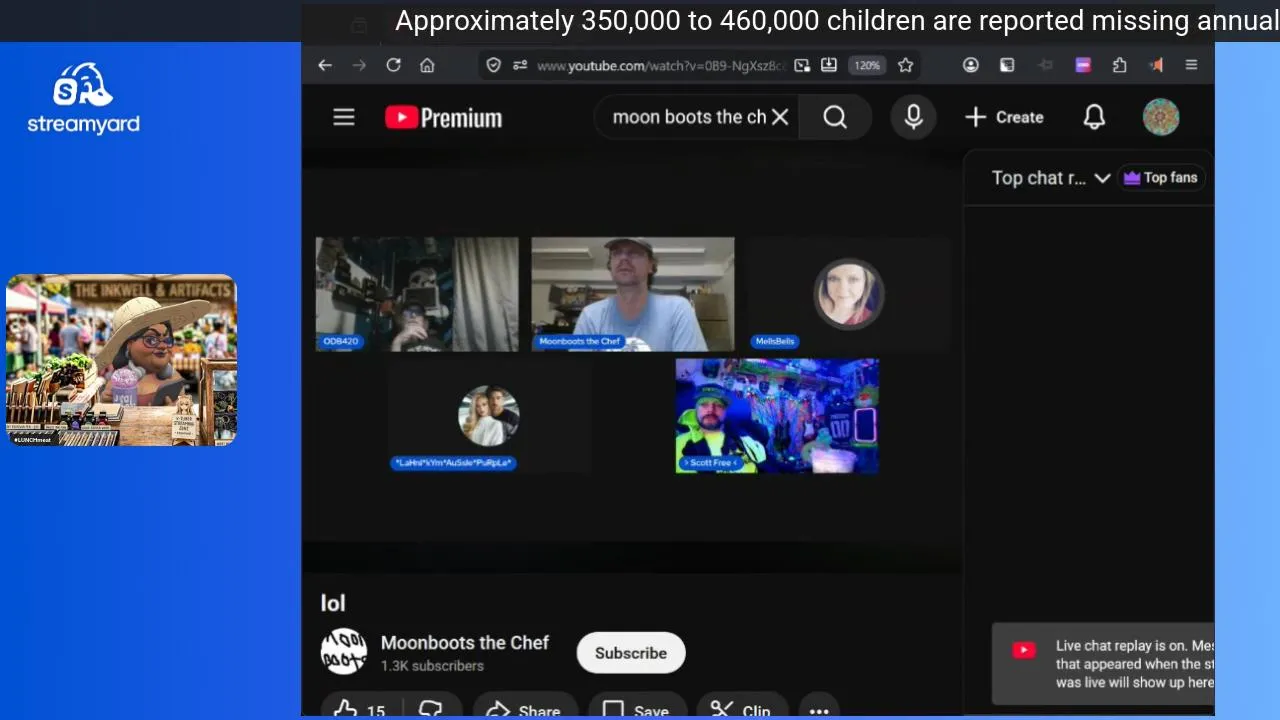The image size is (1280, 720).
Task: Click the Moonboots the Chef video tile
Action: click(x=633, y=294)
